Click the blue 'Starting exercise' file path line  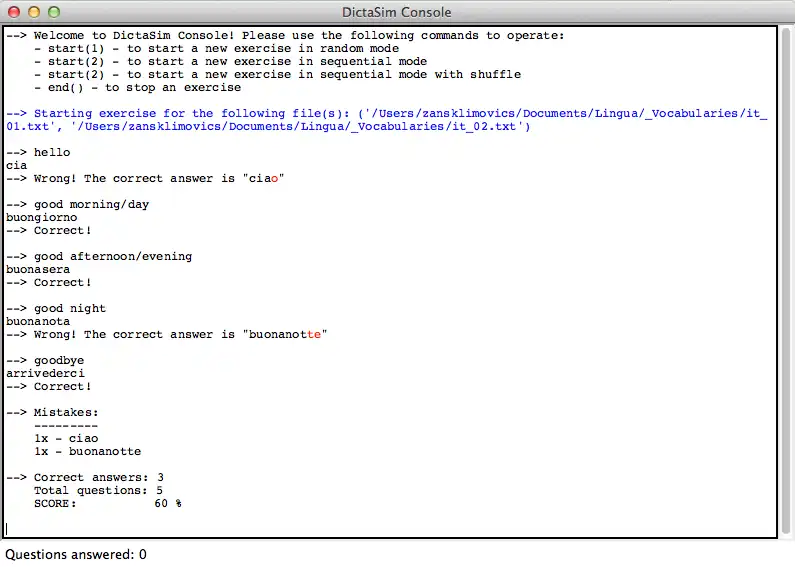tap(386, 114)
